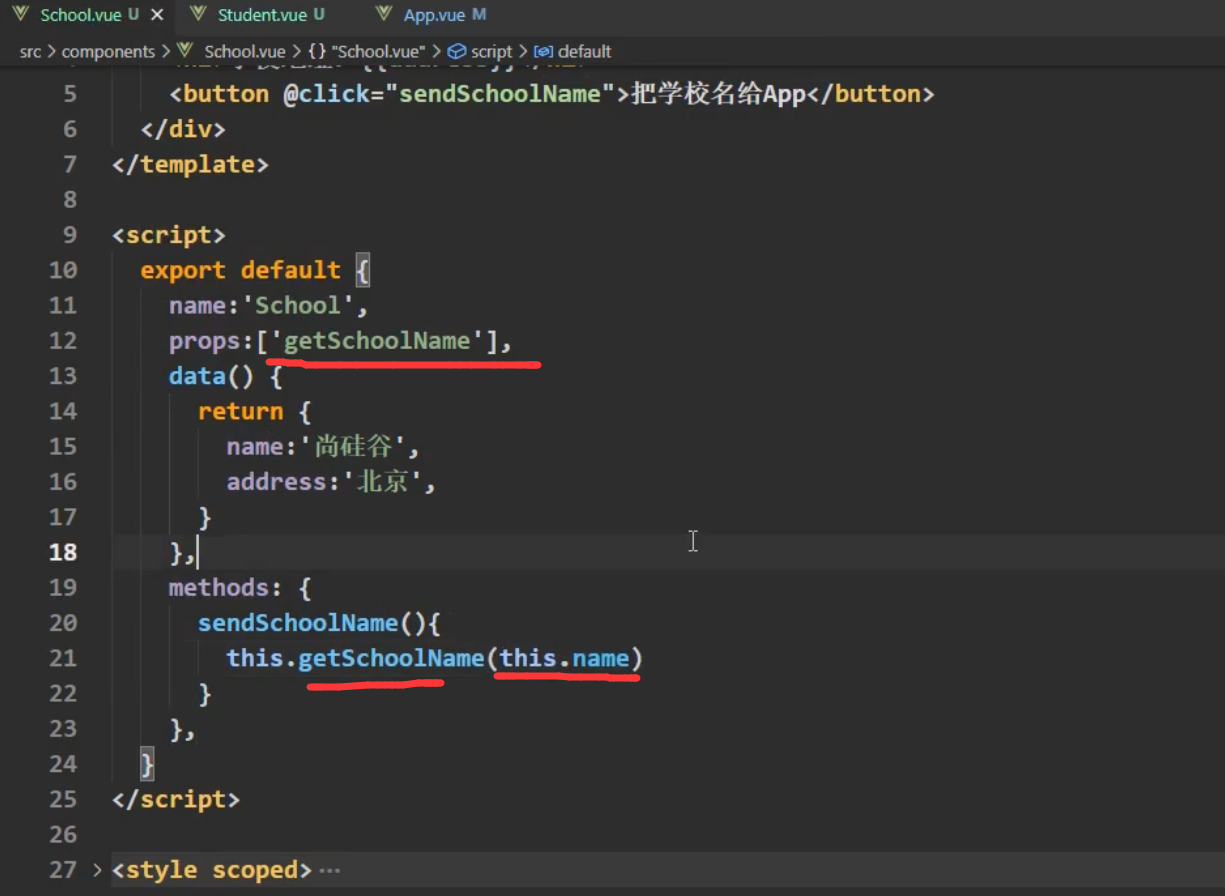Click the Vue icon on App.vue tab

[386, 14]
